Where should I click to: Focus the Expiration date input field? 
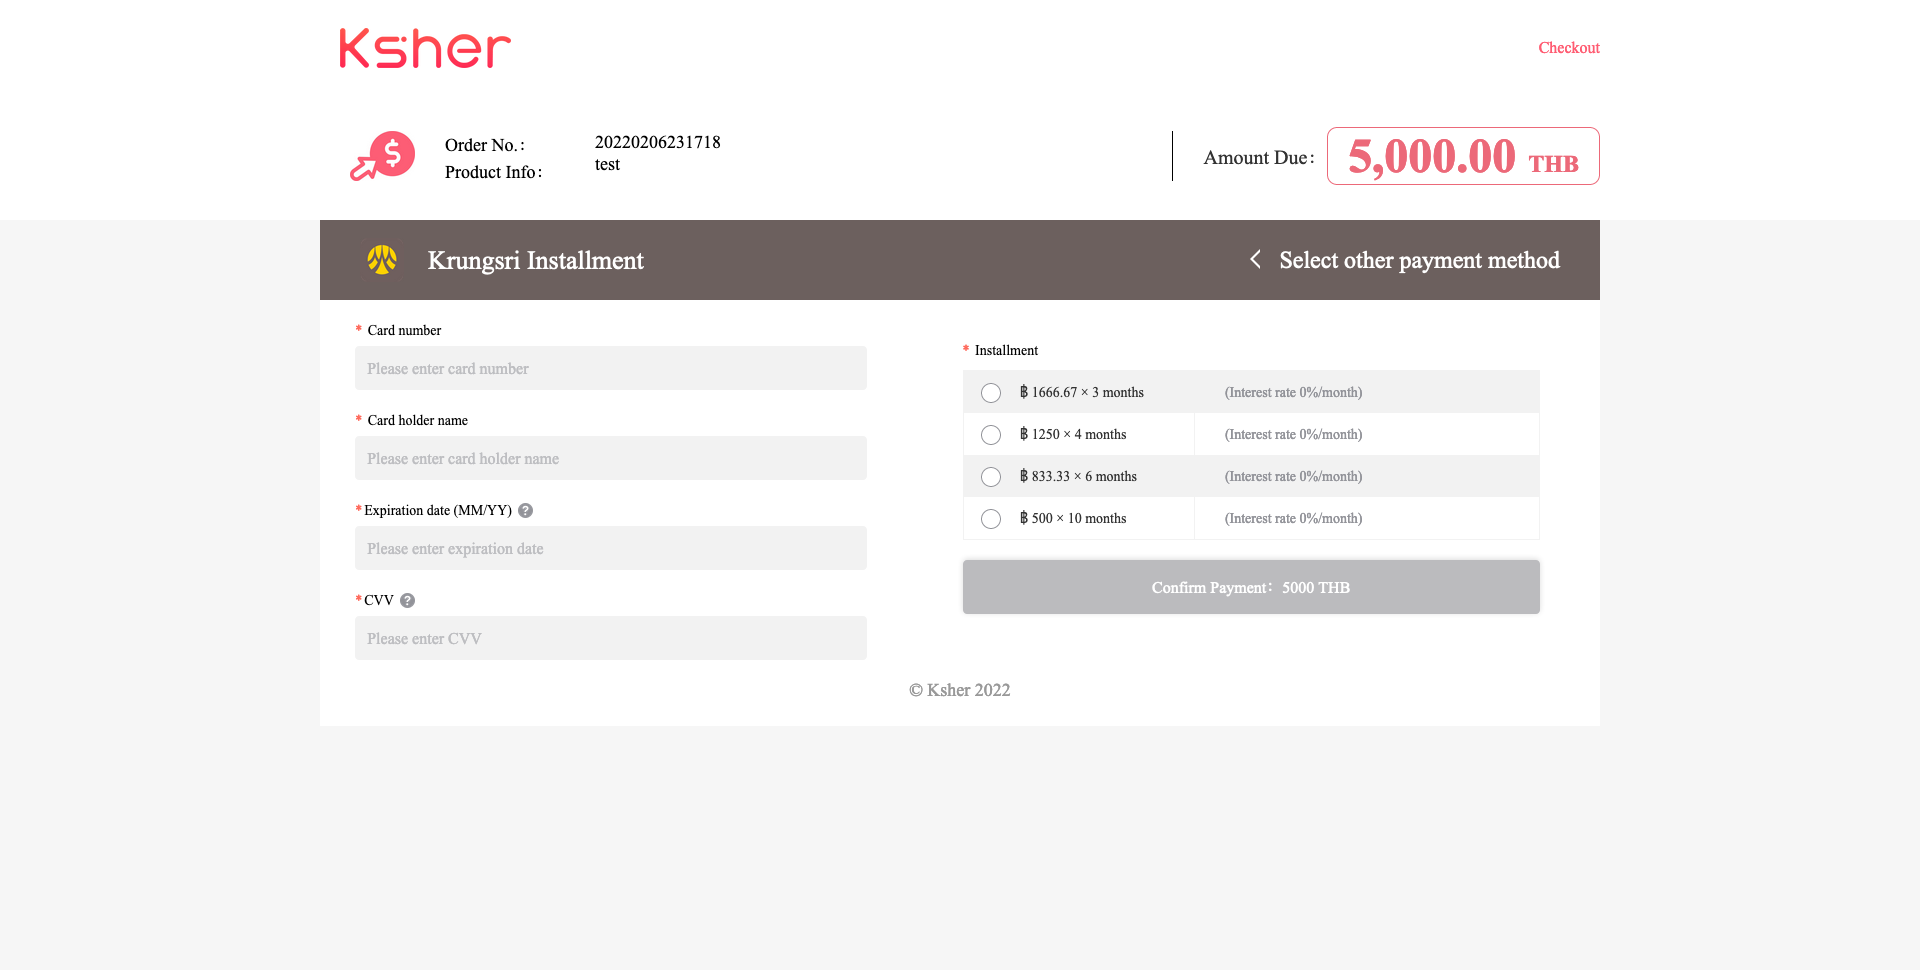[x=611, y=548]
